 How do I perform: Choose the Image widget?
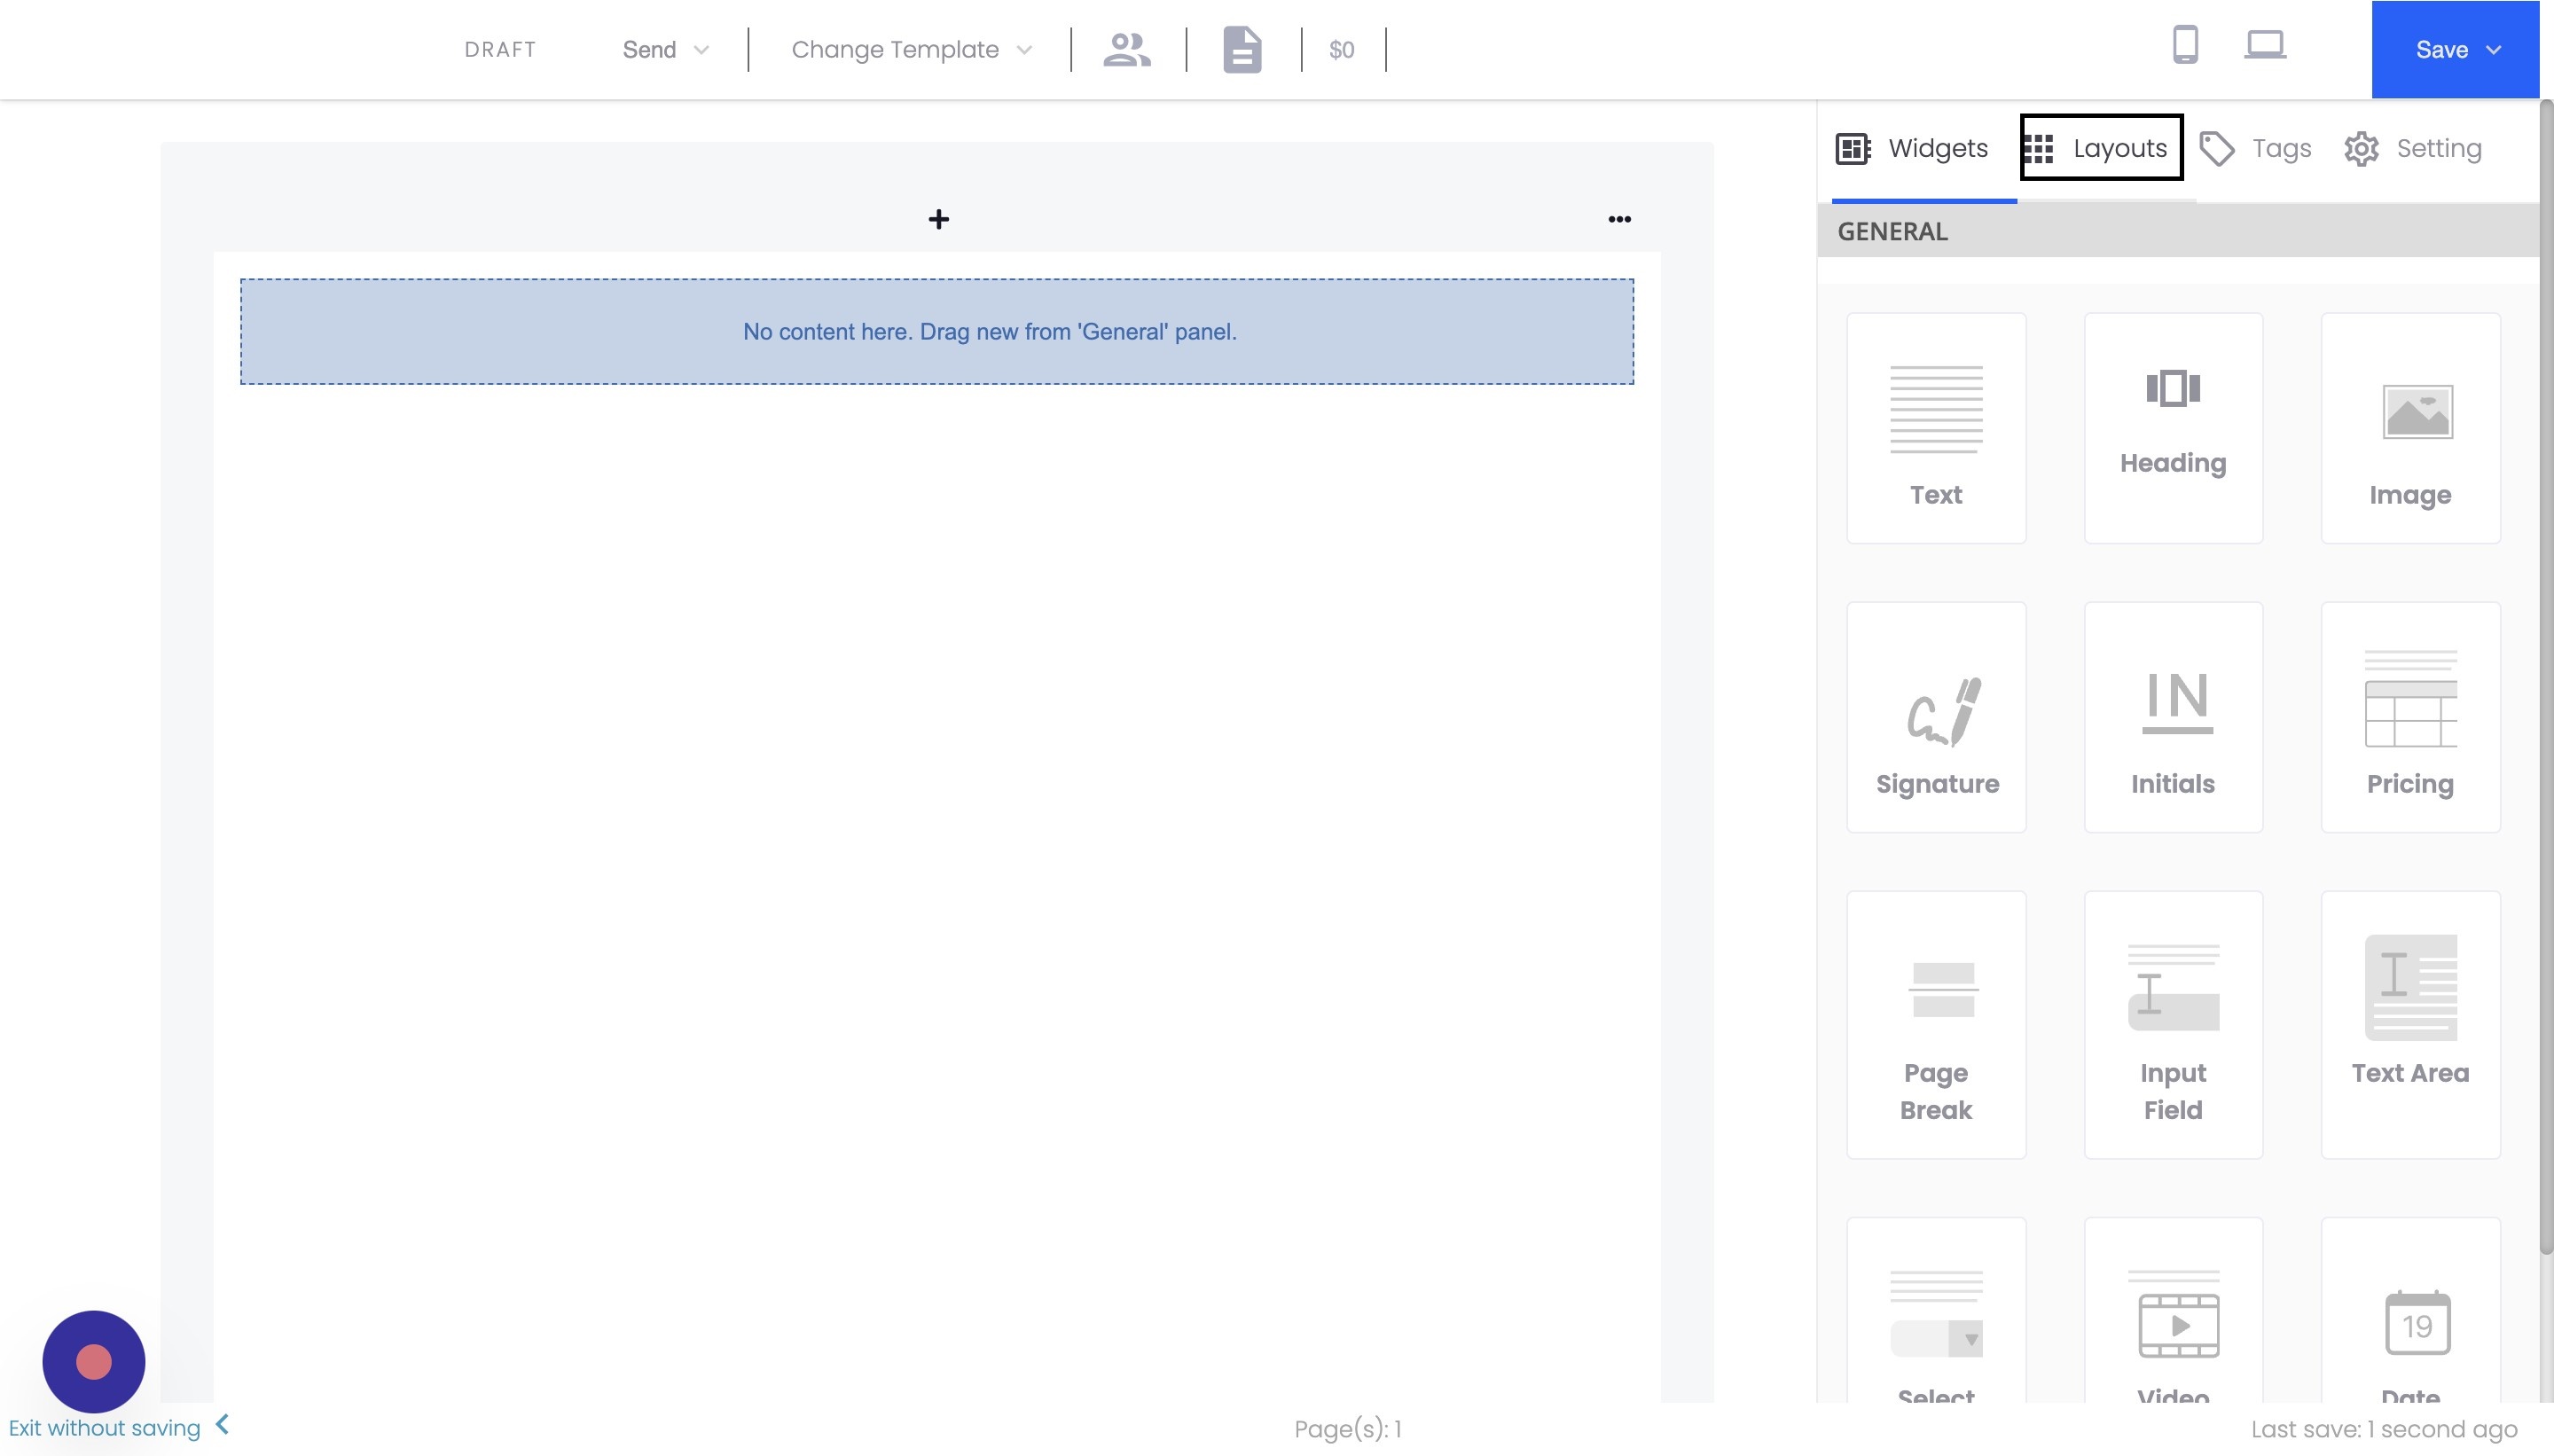click(x=2410, y=428)
